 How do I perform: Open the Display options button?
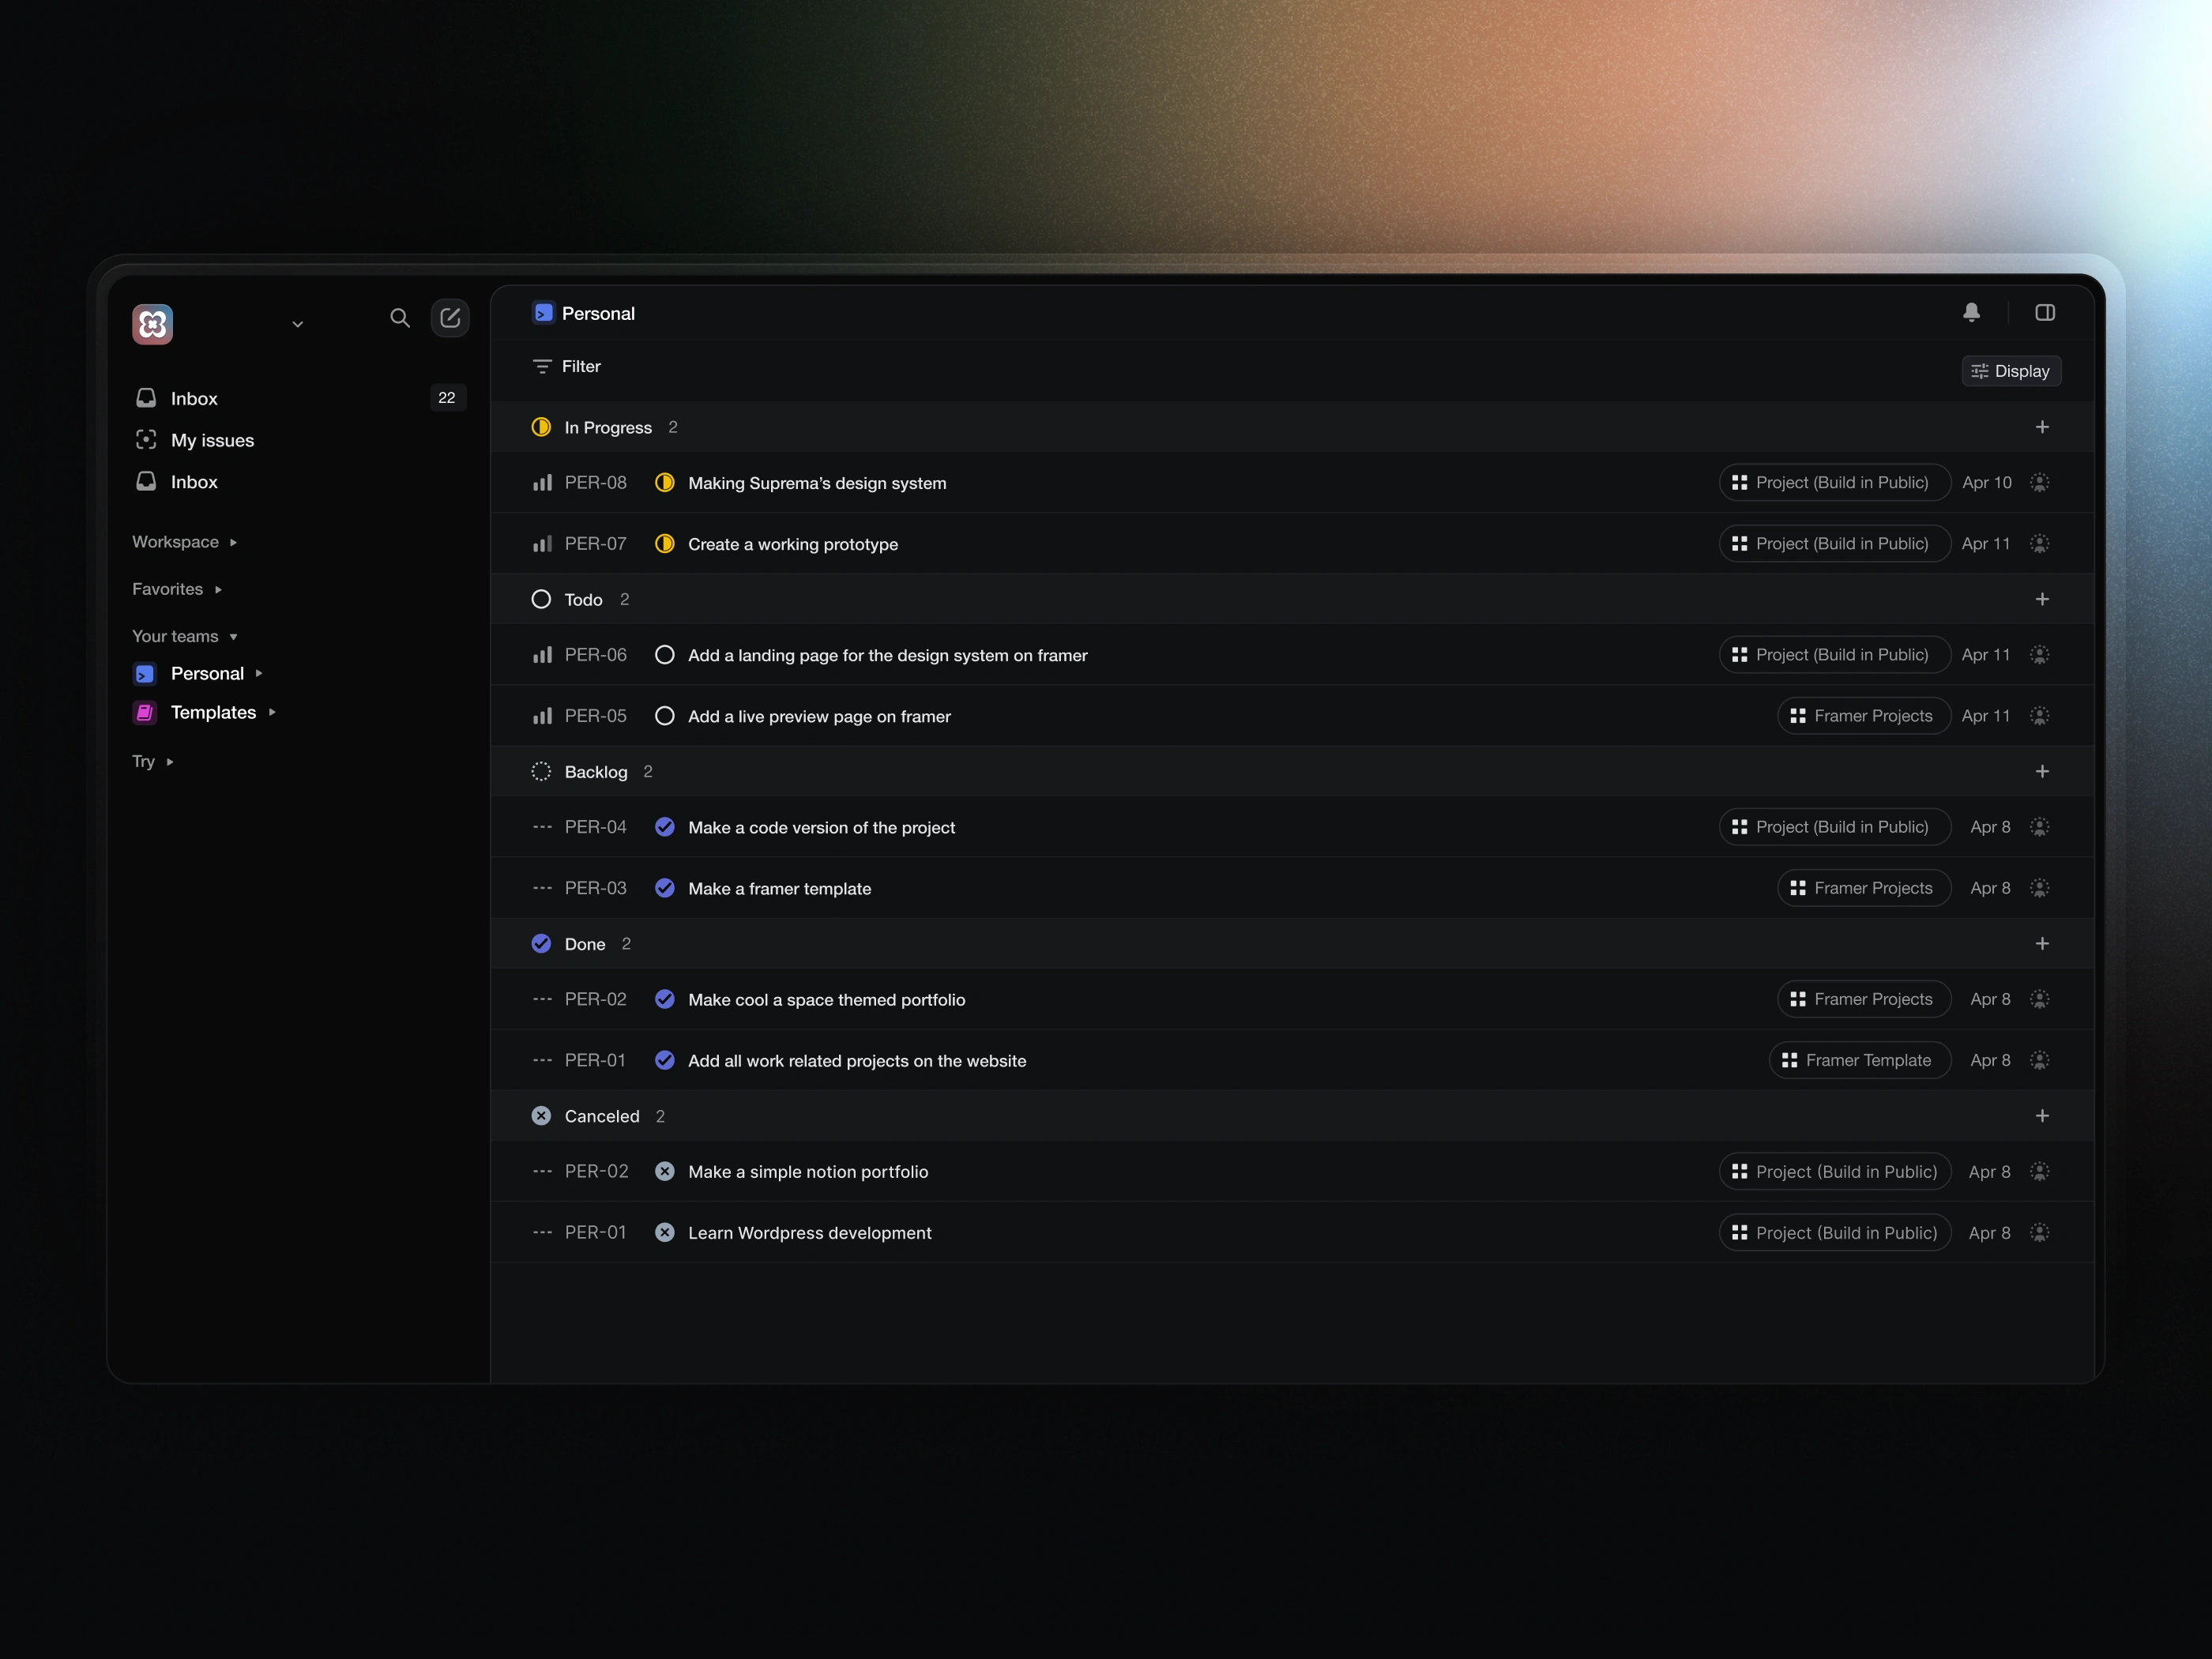coord(2011,371)
